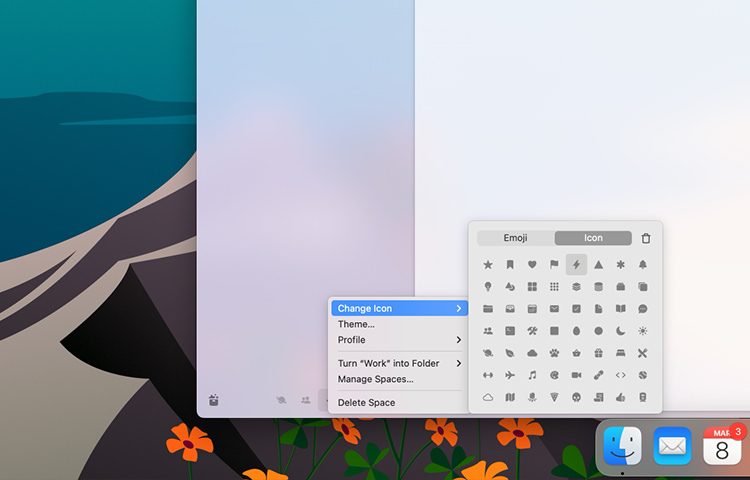Pick the heart icon
The width and height of the screenshot is (750, 480).
[x=532, y=264]
